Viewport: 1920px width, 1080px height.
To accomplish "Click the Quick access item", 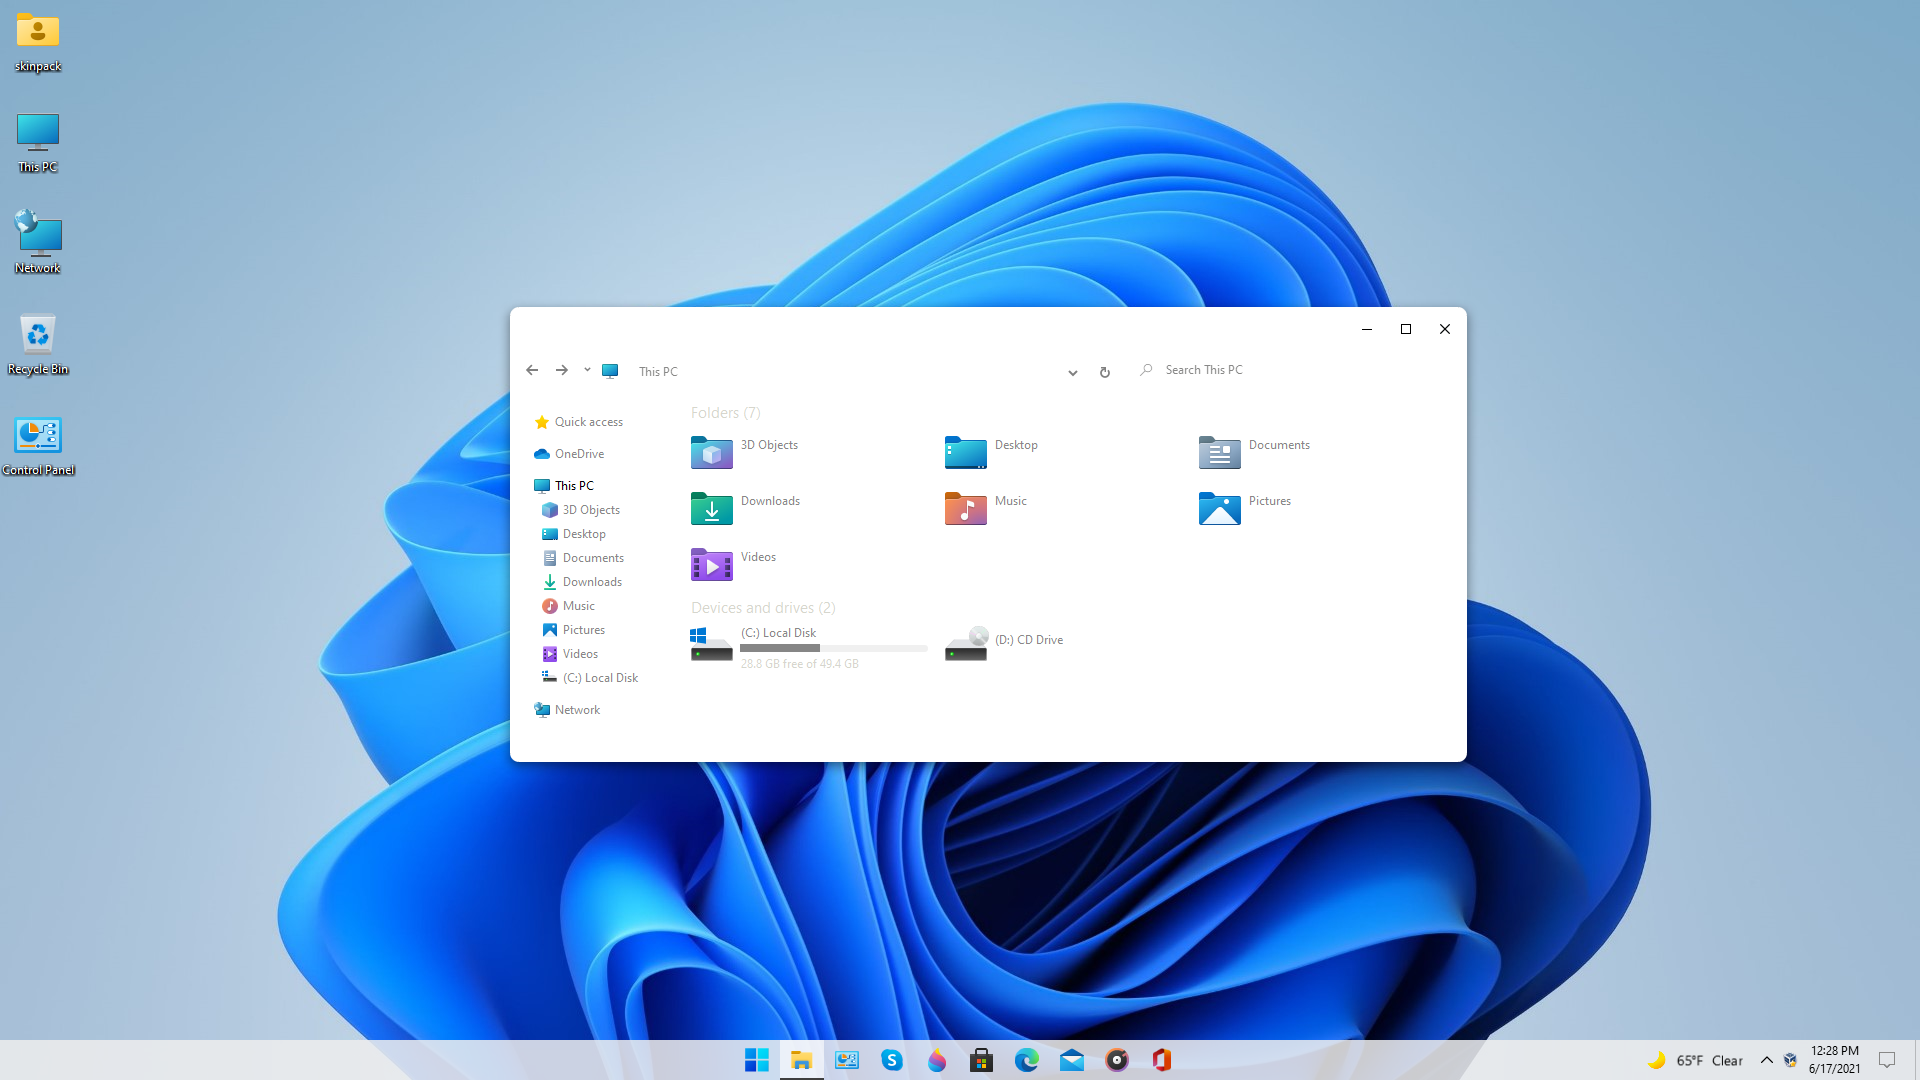I will (588, 421).
